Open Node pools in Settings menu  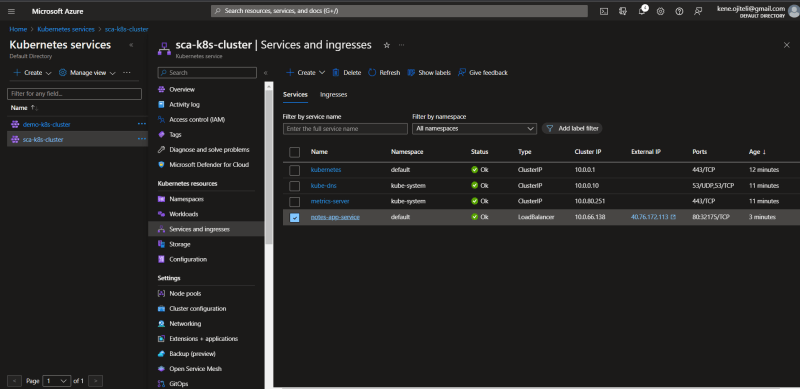[x=185, y=294]
